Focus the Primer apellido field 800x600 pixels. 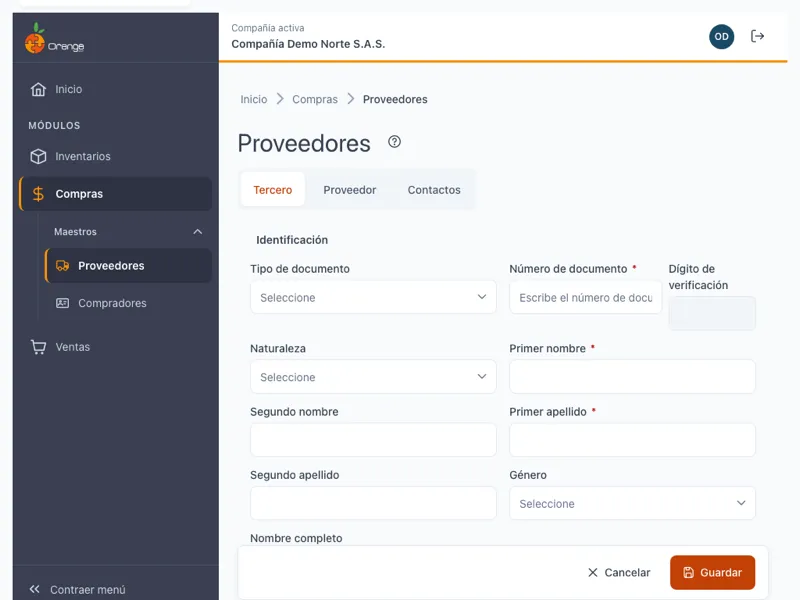[632, 440]
